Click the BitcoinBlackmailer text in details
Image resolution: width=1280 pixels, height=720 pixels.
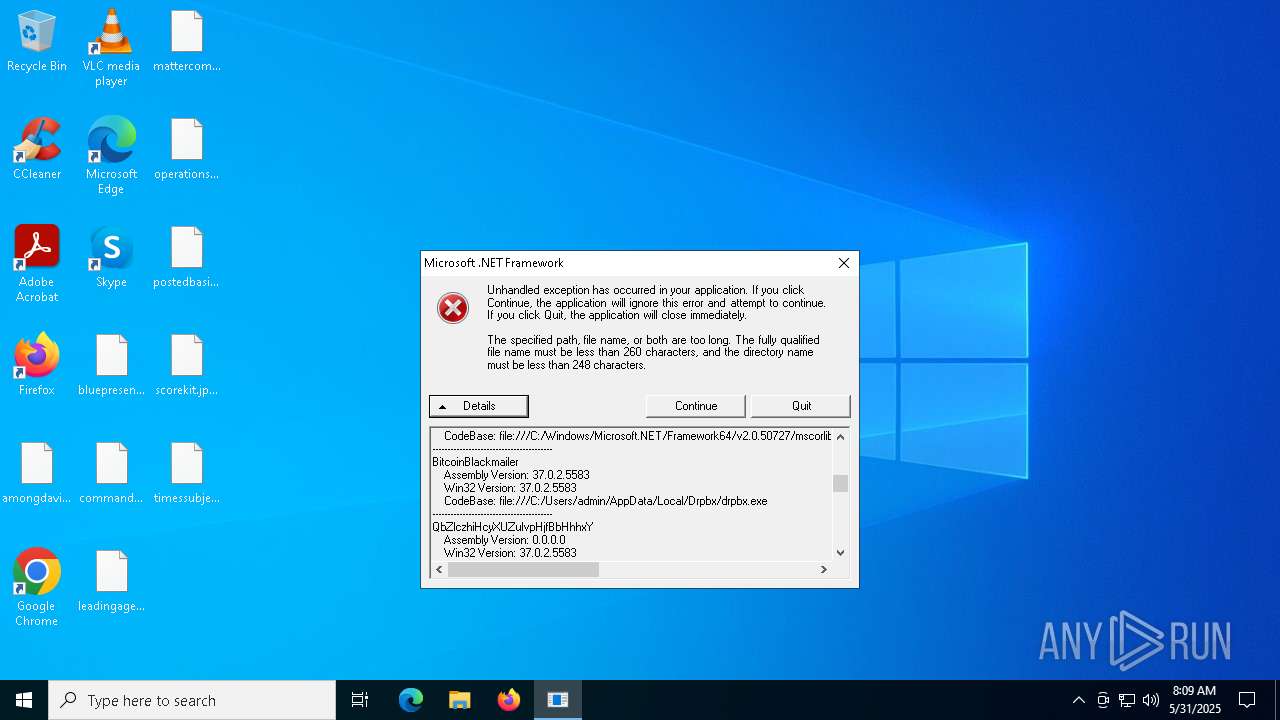(x=475, y=463)
